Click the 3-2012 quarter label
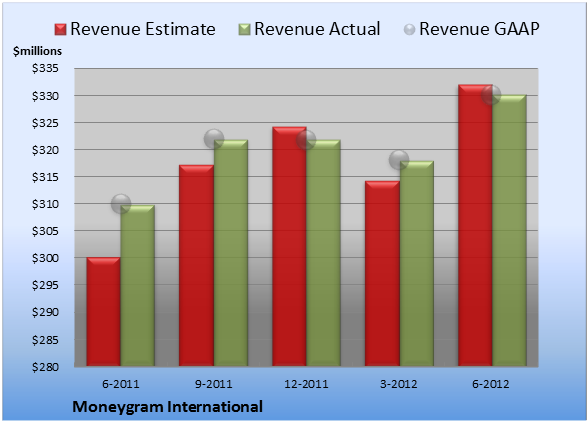 coord(399,384)
